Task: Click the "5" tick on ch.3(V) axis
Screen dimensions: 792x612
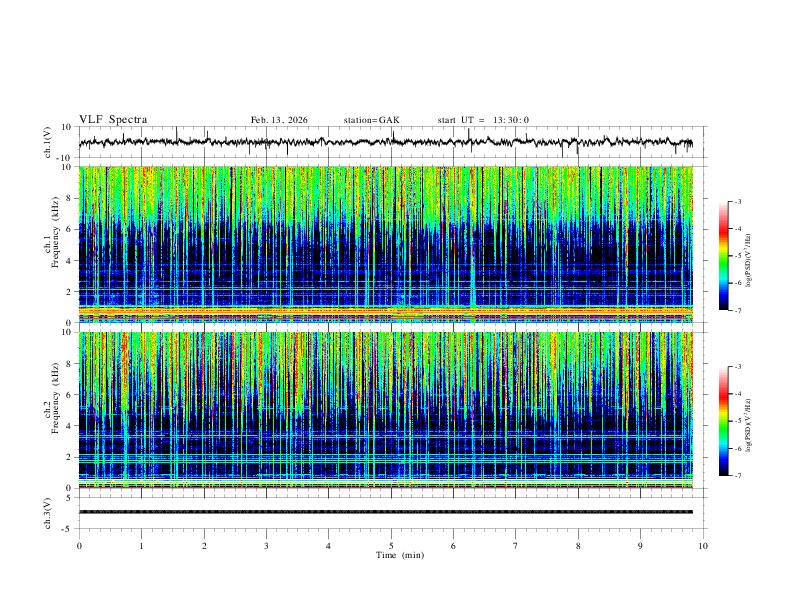Action: [70, 498]
